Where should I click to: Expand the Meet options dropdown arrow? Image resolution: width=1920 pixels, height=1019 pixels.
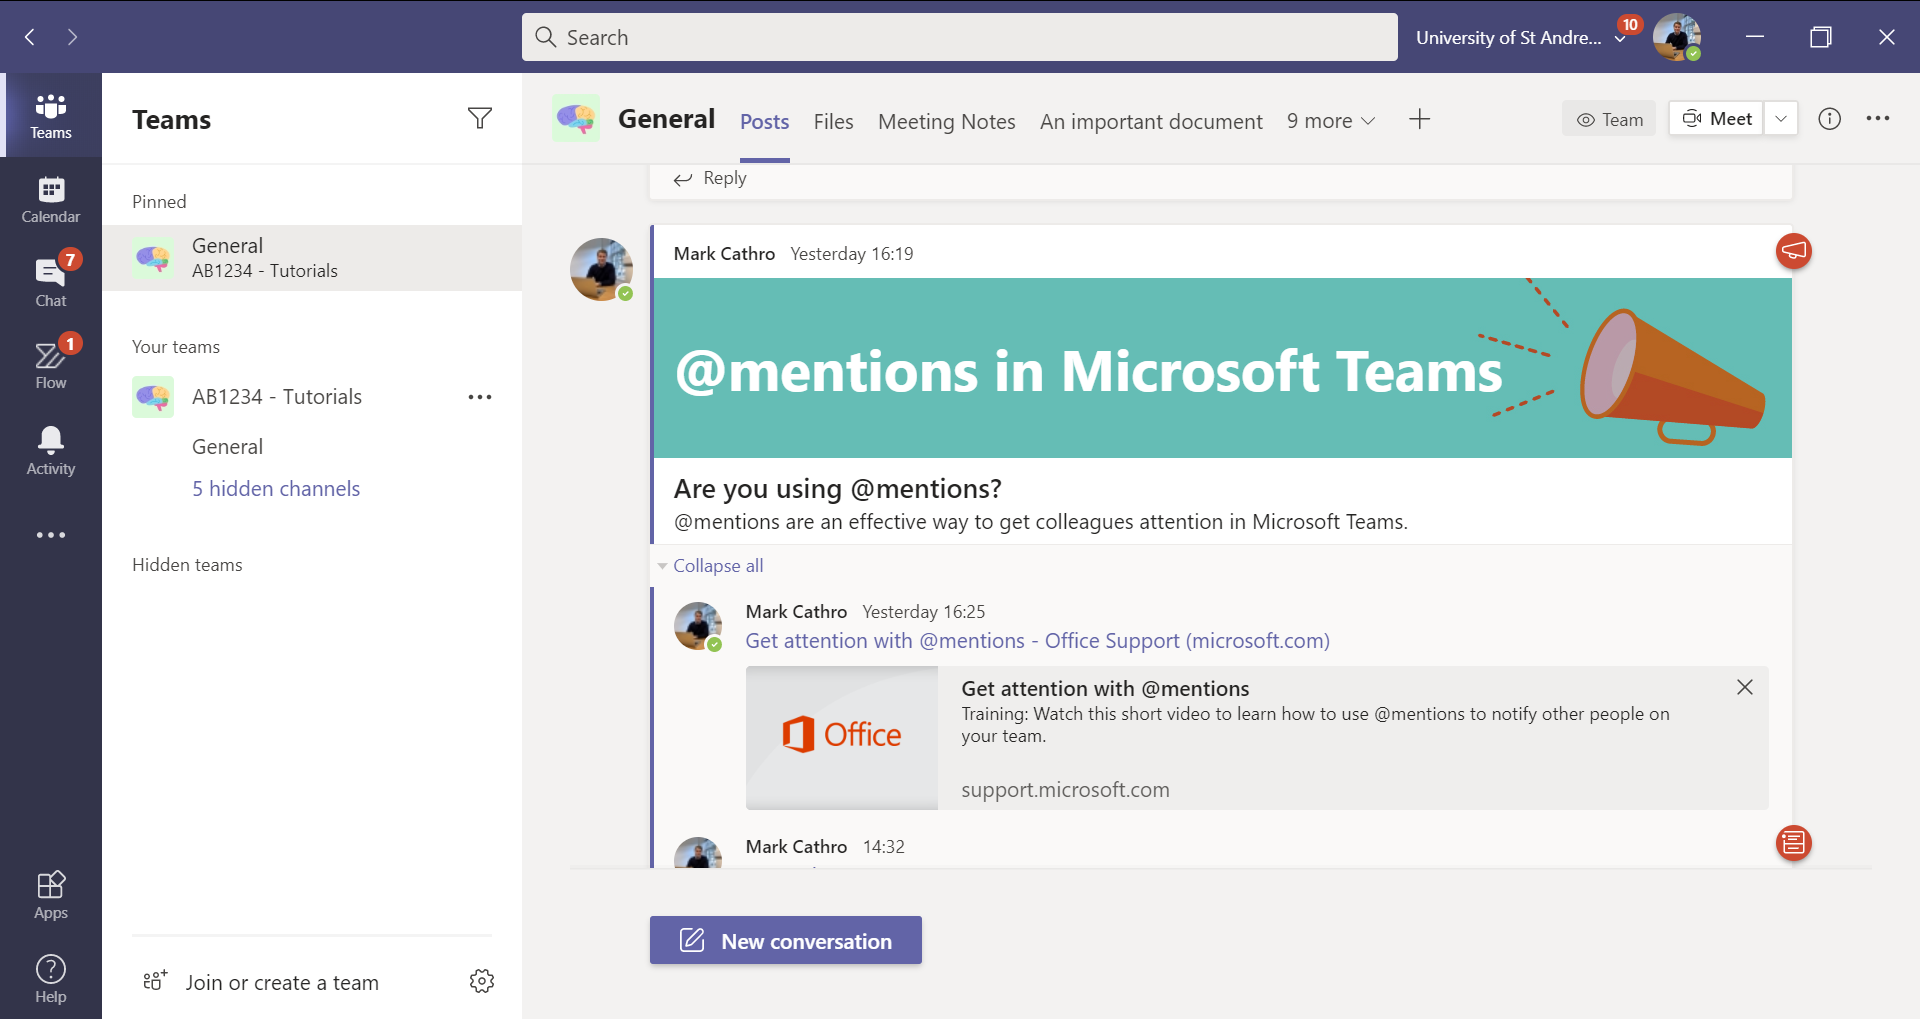(x=1781, y=119)
